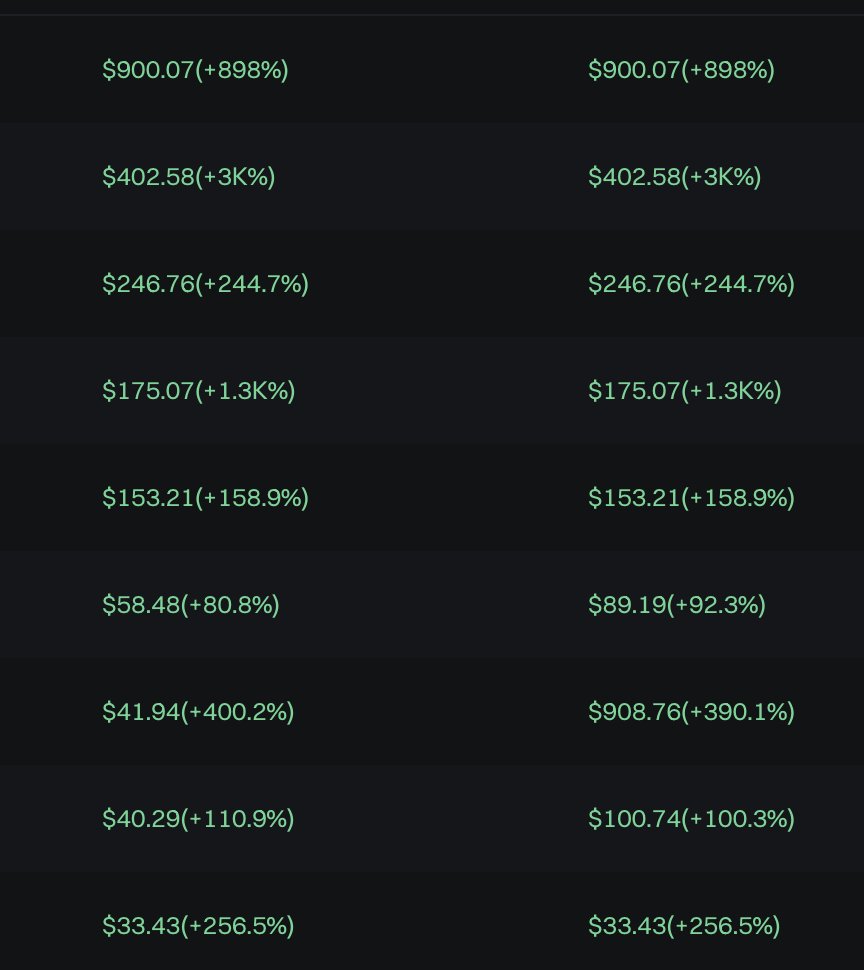Click the $900.07(+898%) value in right column
This screenshot has height=970, width=864.
(681, 69)
